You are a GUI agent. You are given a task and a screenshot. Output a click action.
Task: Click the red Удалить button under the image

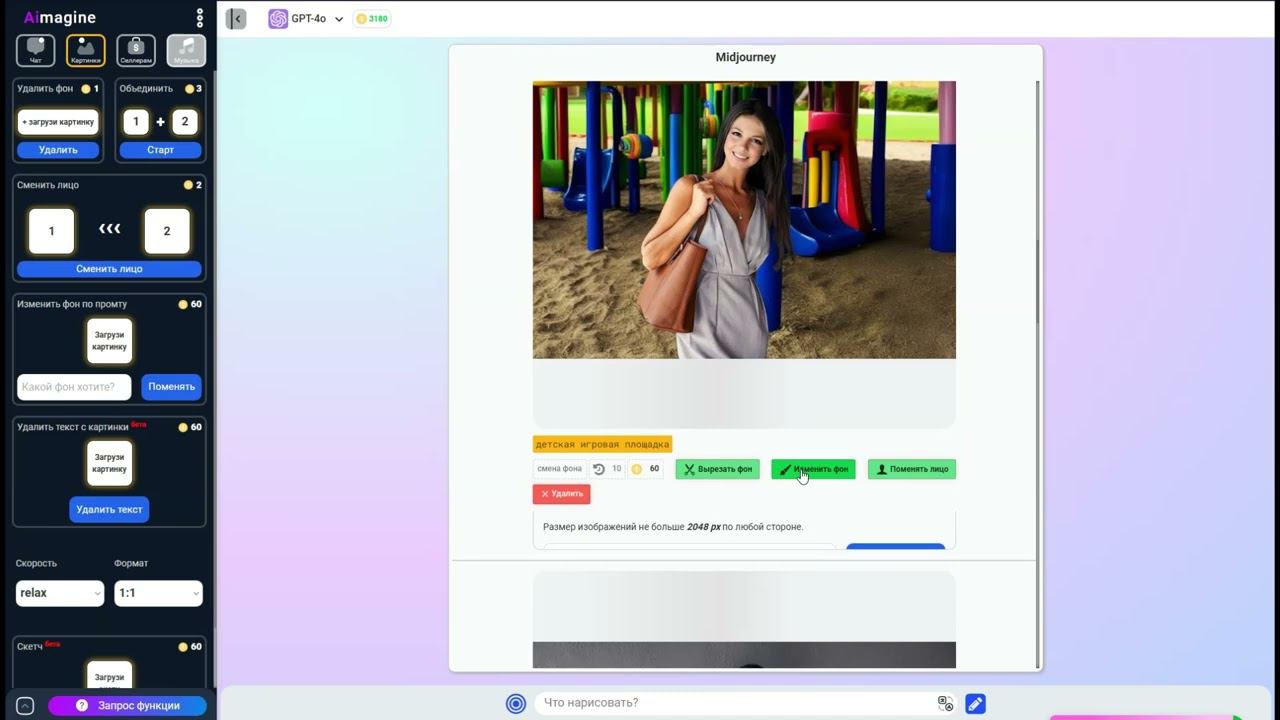pyautogui.click(x=561, y=494)
